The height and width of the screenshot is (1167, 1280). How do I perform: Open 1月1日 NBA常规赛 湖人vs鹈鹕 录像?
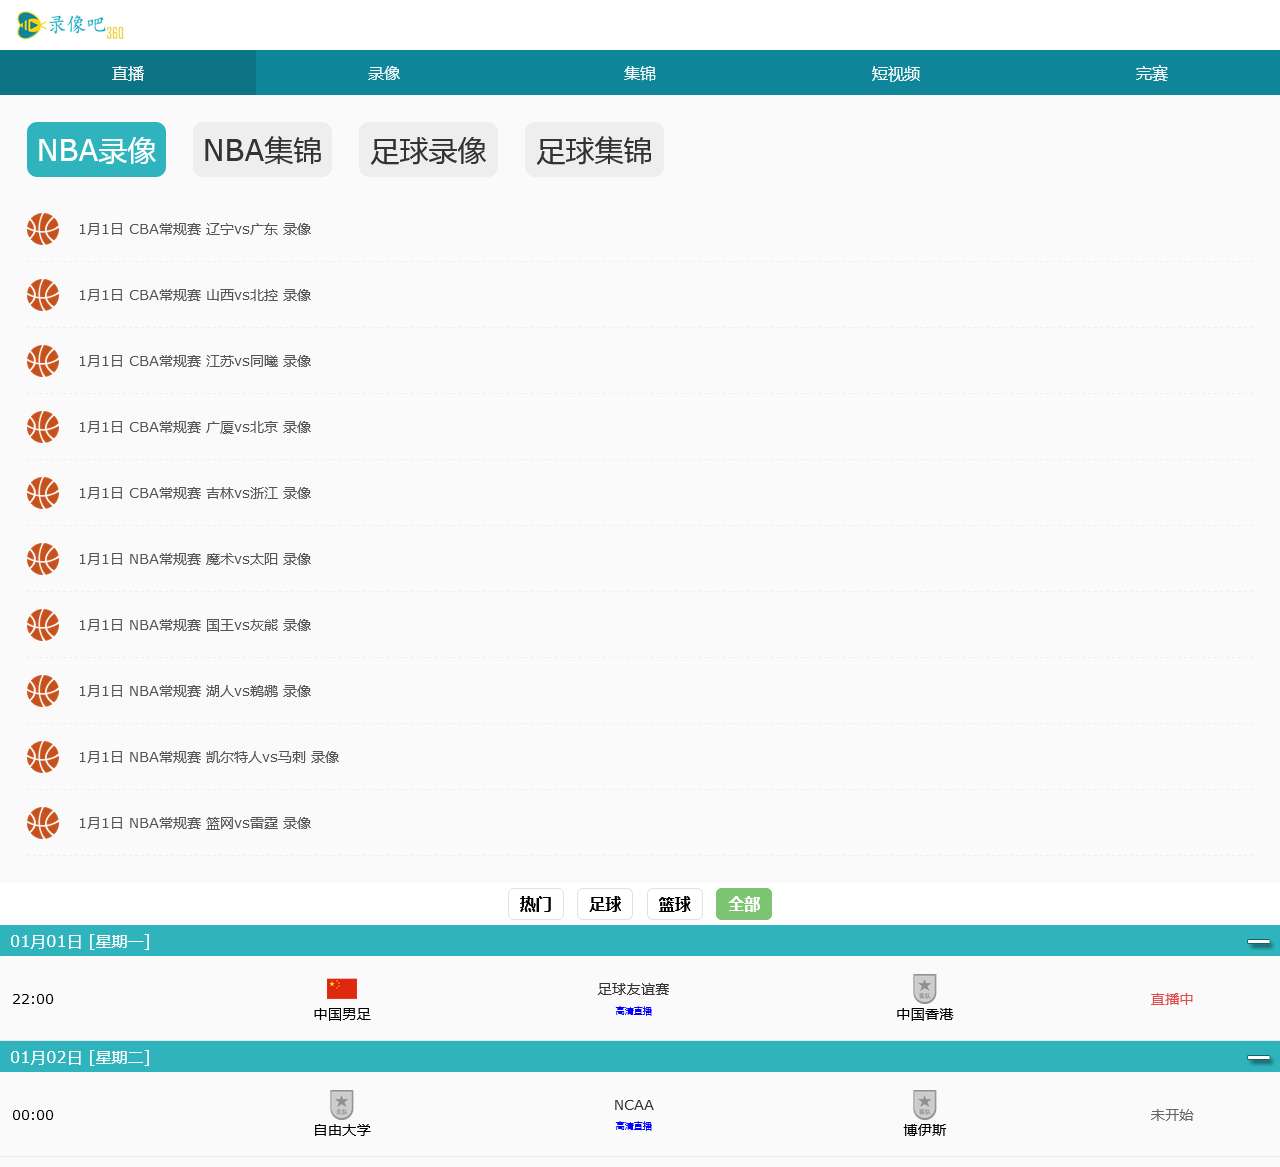[195, 691]
